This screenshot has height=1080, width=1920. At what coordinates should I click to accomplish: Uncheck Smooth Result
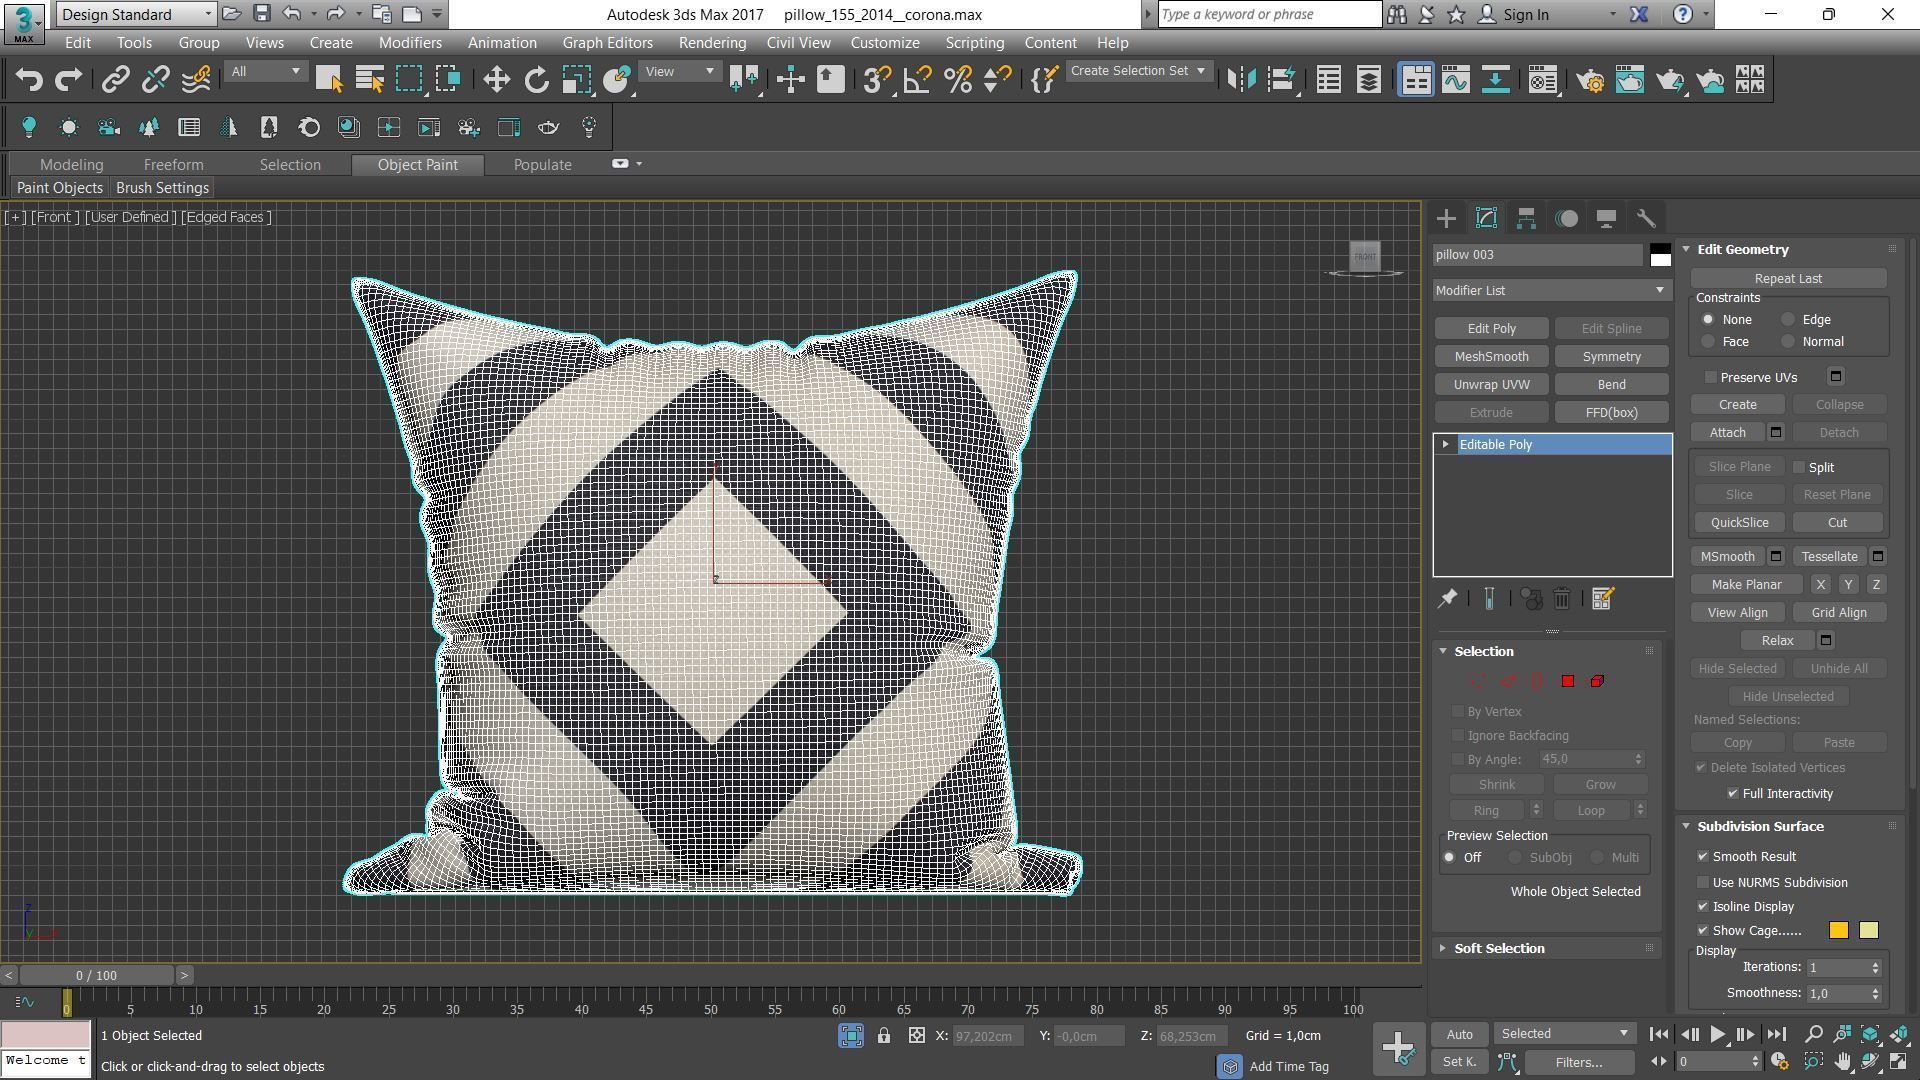point(1703,857)
